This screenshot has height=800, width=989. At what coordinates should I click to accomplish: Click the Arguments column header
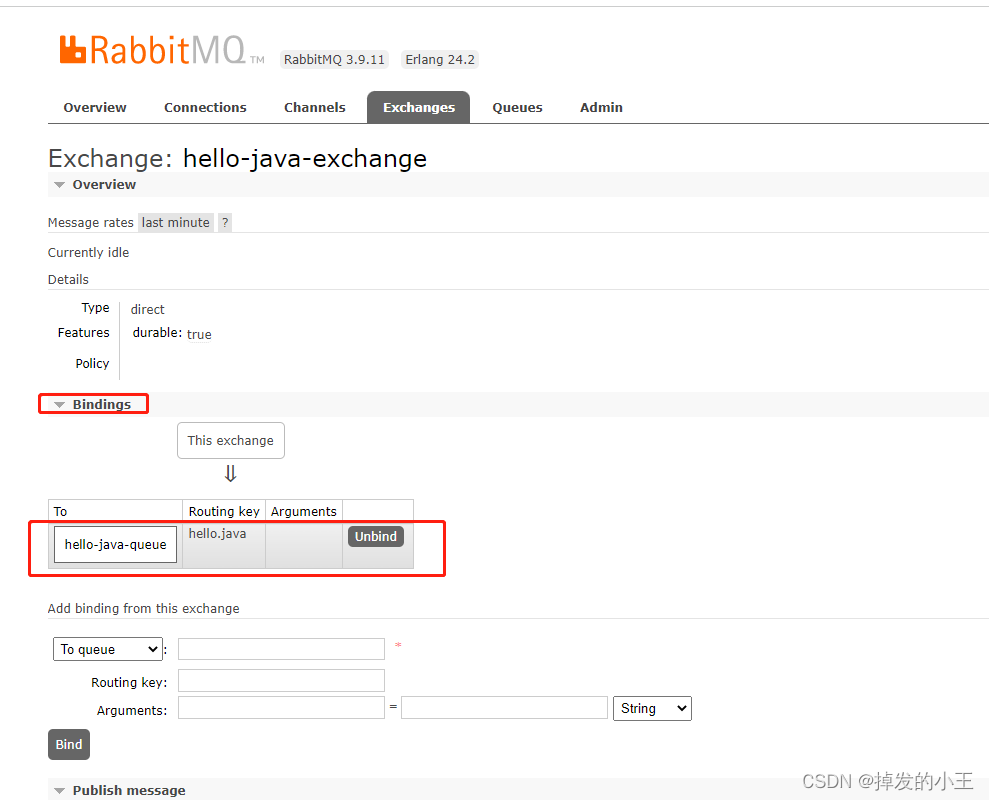click(x=303, y=511)
